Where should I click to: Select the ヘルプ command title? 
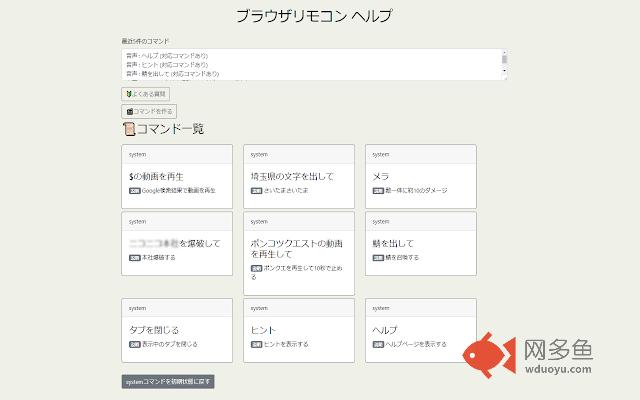384,330
